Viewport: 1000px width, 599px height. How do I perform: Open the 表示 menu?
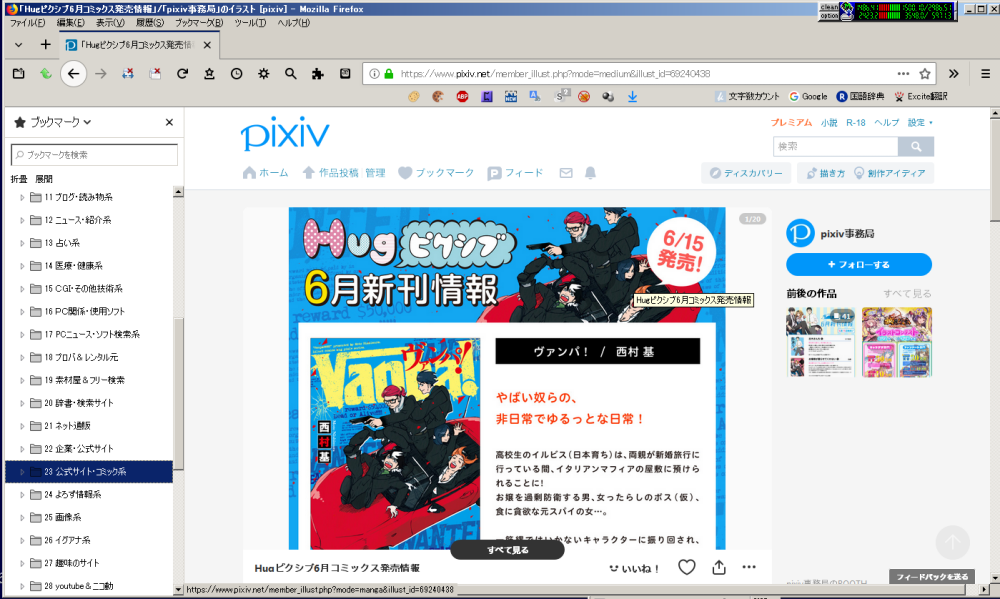110,22
